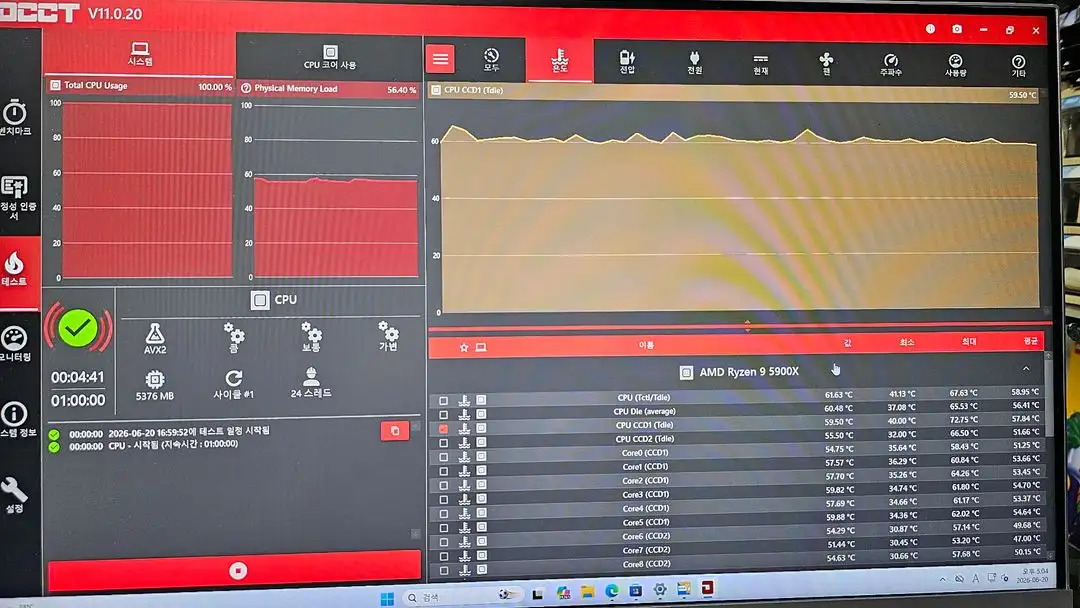This screenshot has width=1080, height=608.
Task: Click the thermometer icon in the CPU (Tctl/Tdie) row
Action: click(x=464, y=400)
